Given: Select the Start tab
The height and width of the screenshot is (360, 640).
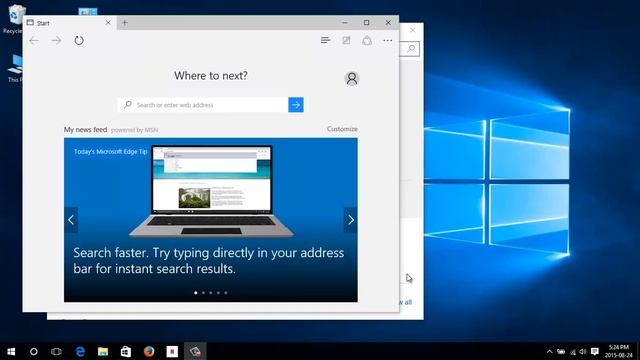Looking at the screenshot, I should 69,23.
